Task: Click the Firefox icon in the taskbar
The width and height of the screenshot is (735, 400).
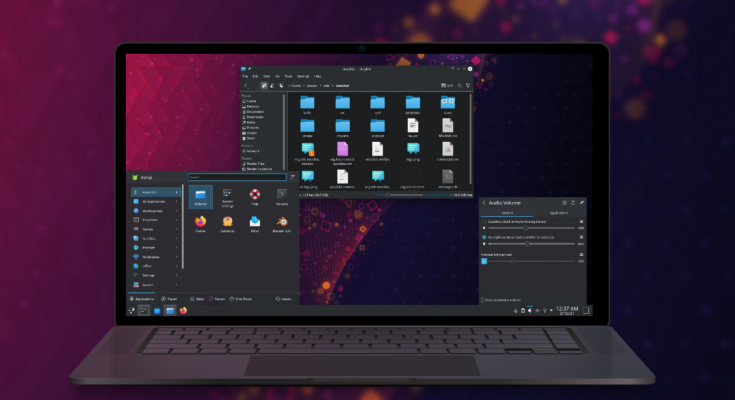Action: pos(183,310)
